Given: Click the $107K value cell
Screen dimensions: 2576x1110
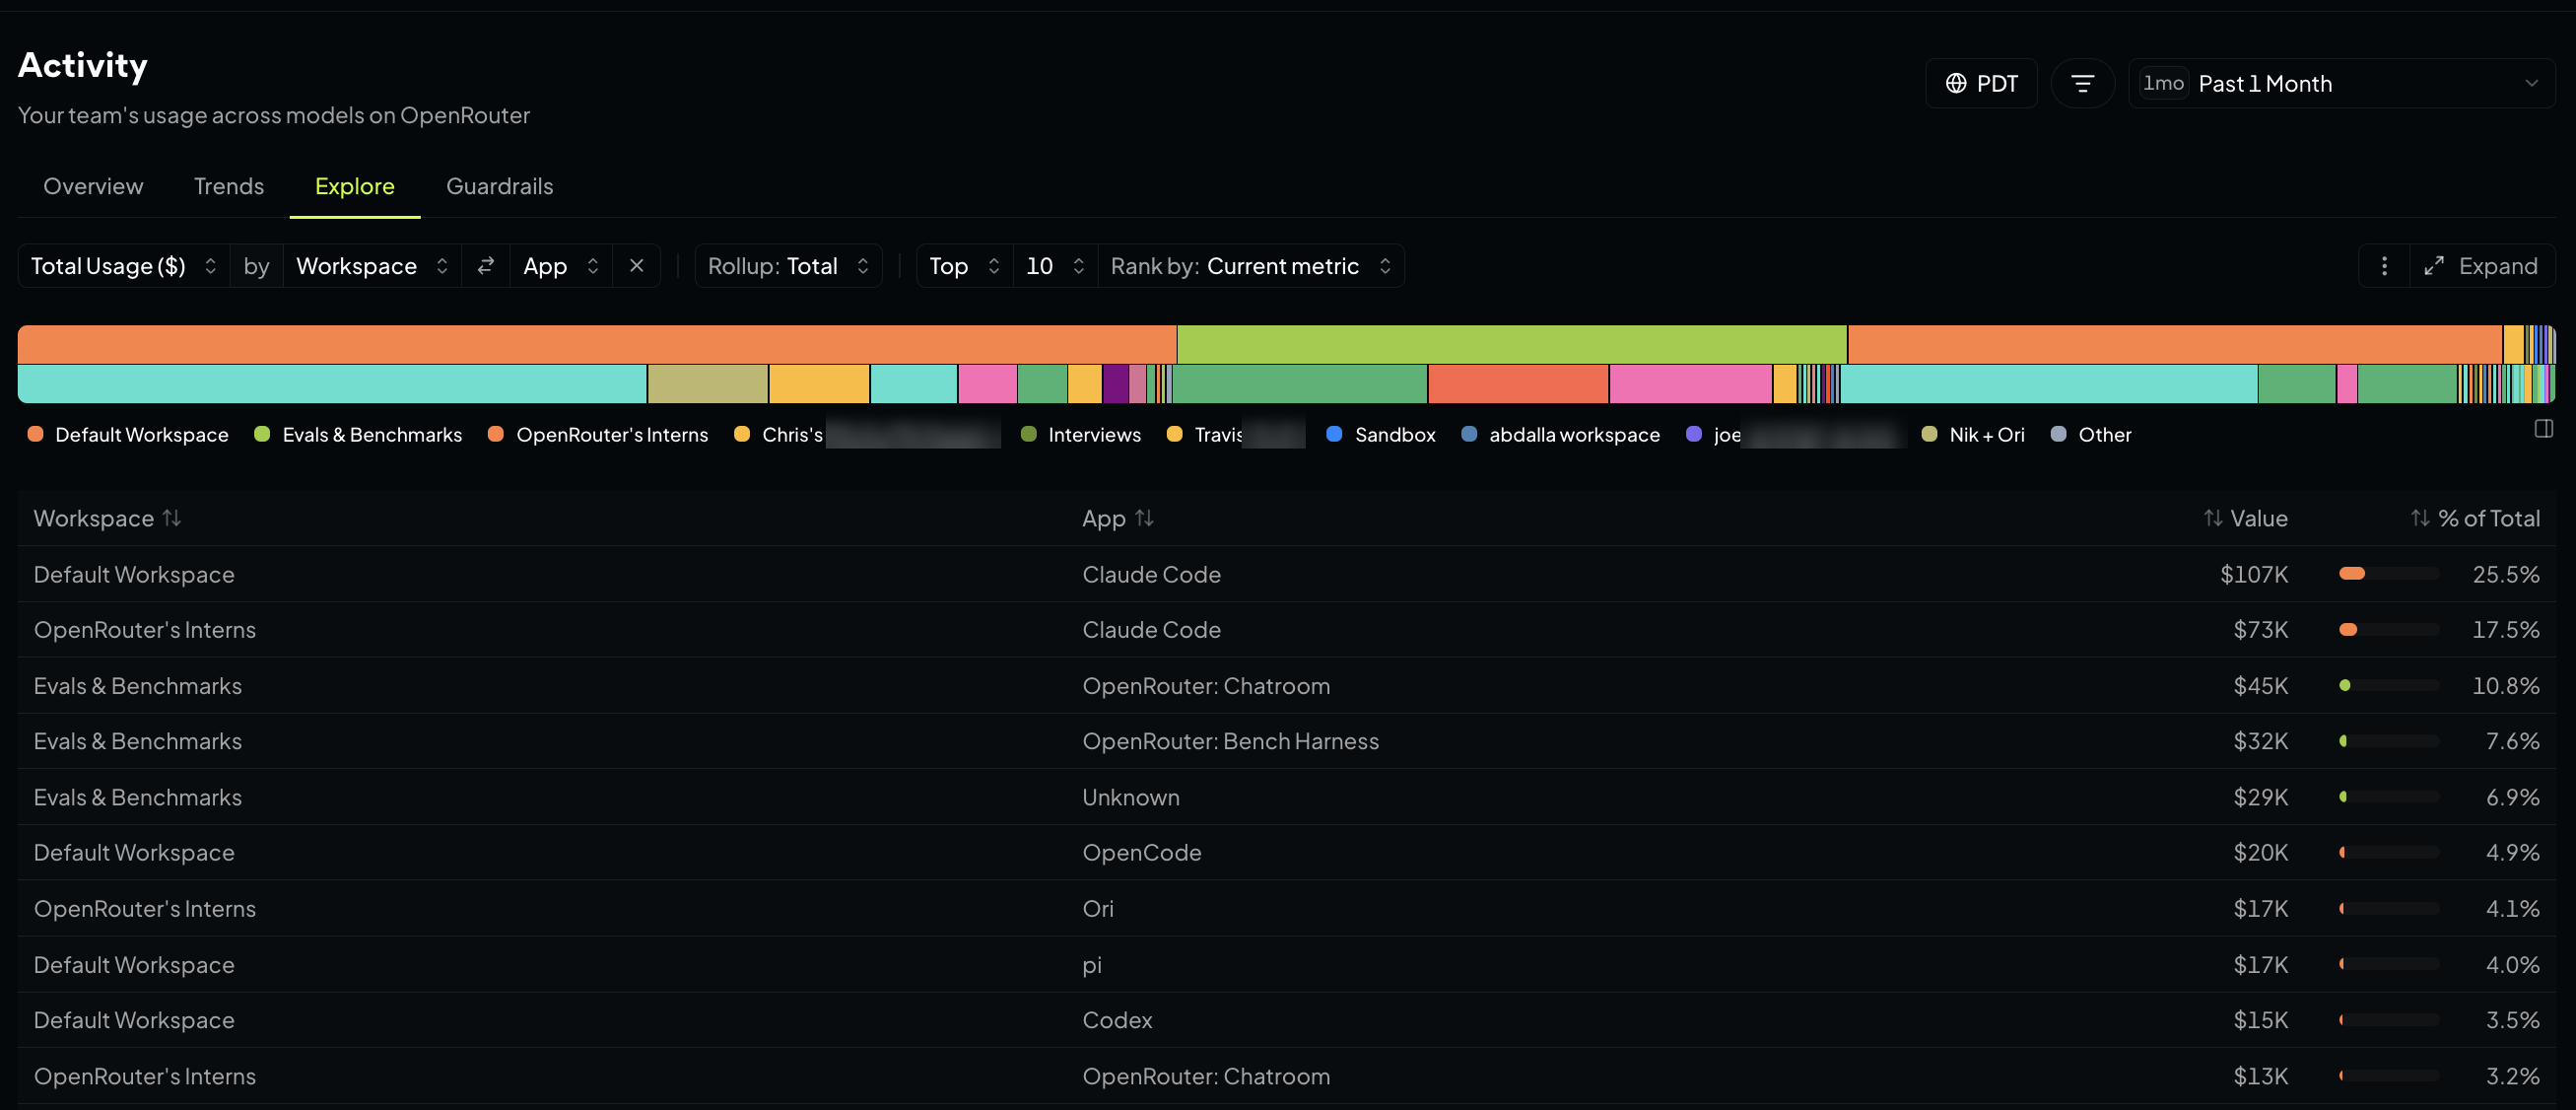Looking at the screenshot, I should click(2254, 574).
